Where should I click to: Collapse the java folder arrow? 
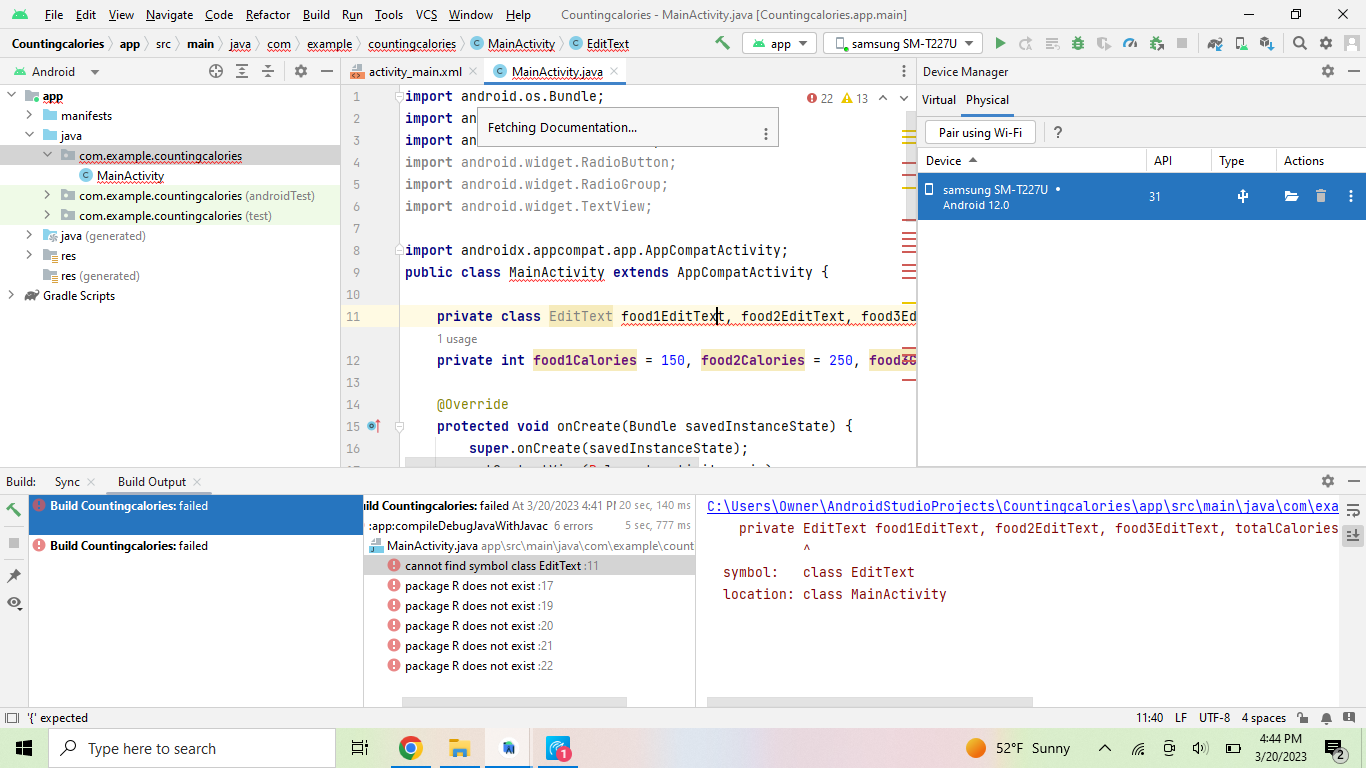click(x=30, y=135)
